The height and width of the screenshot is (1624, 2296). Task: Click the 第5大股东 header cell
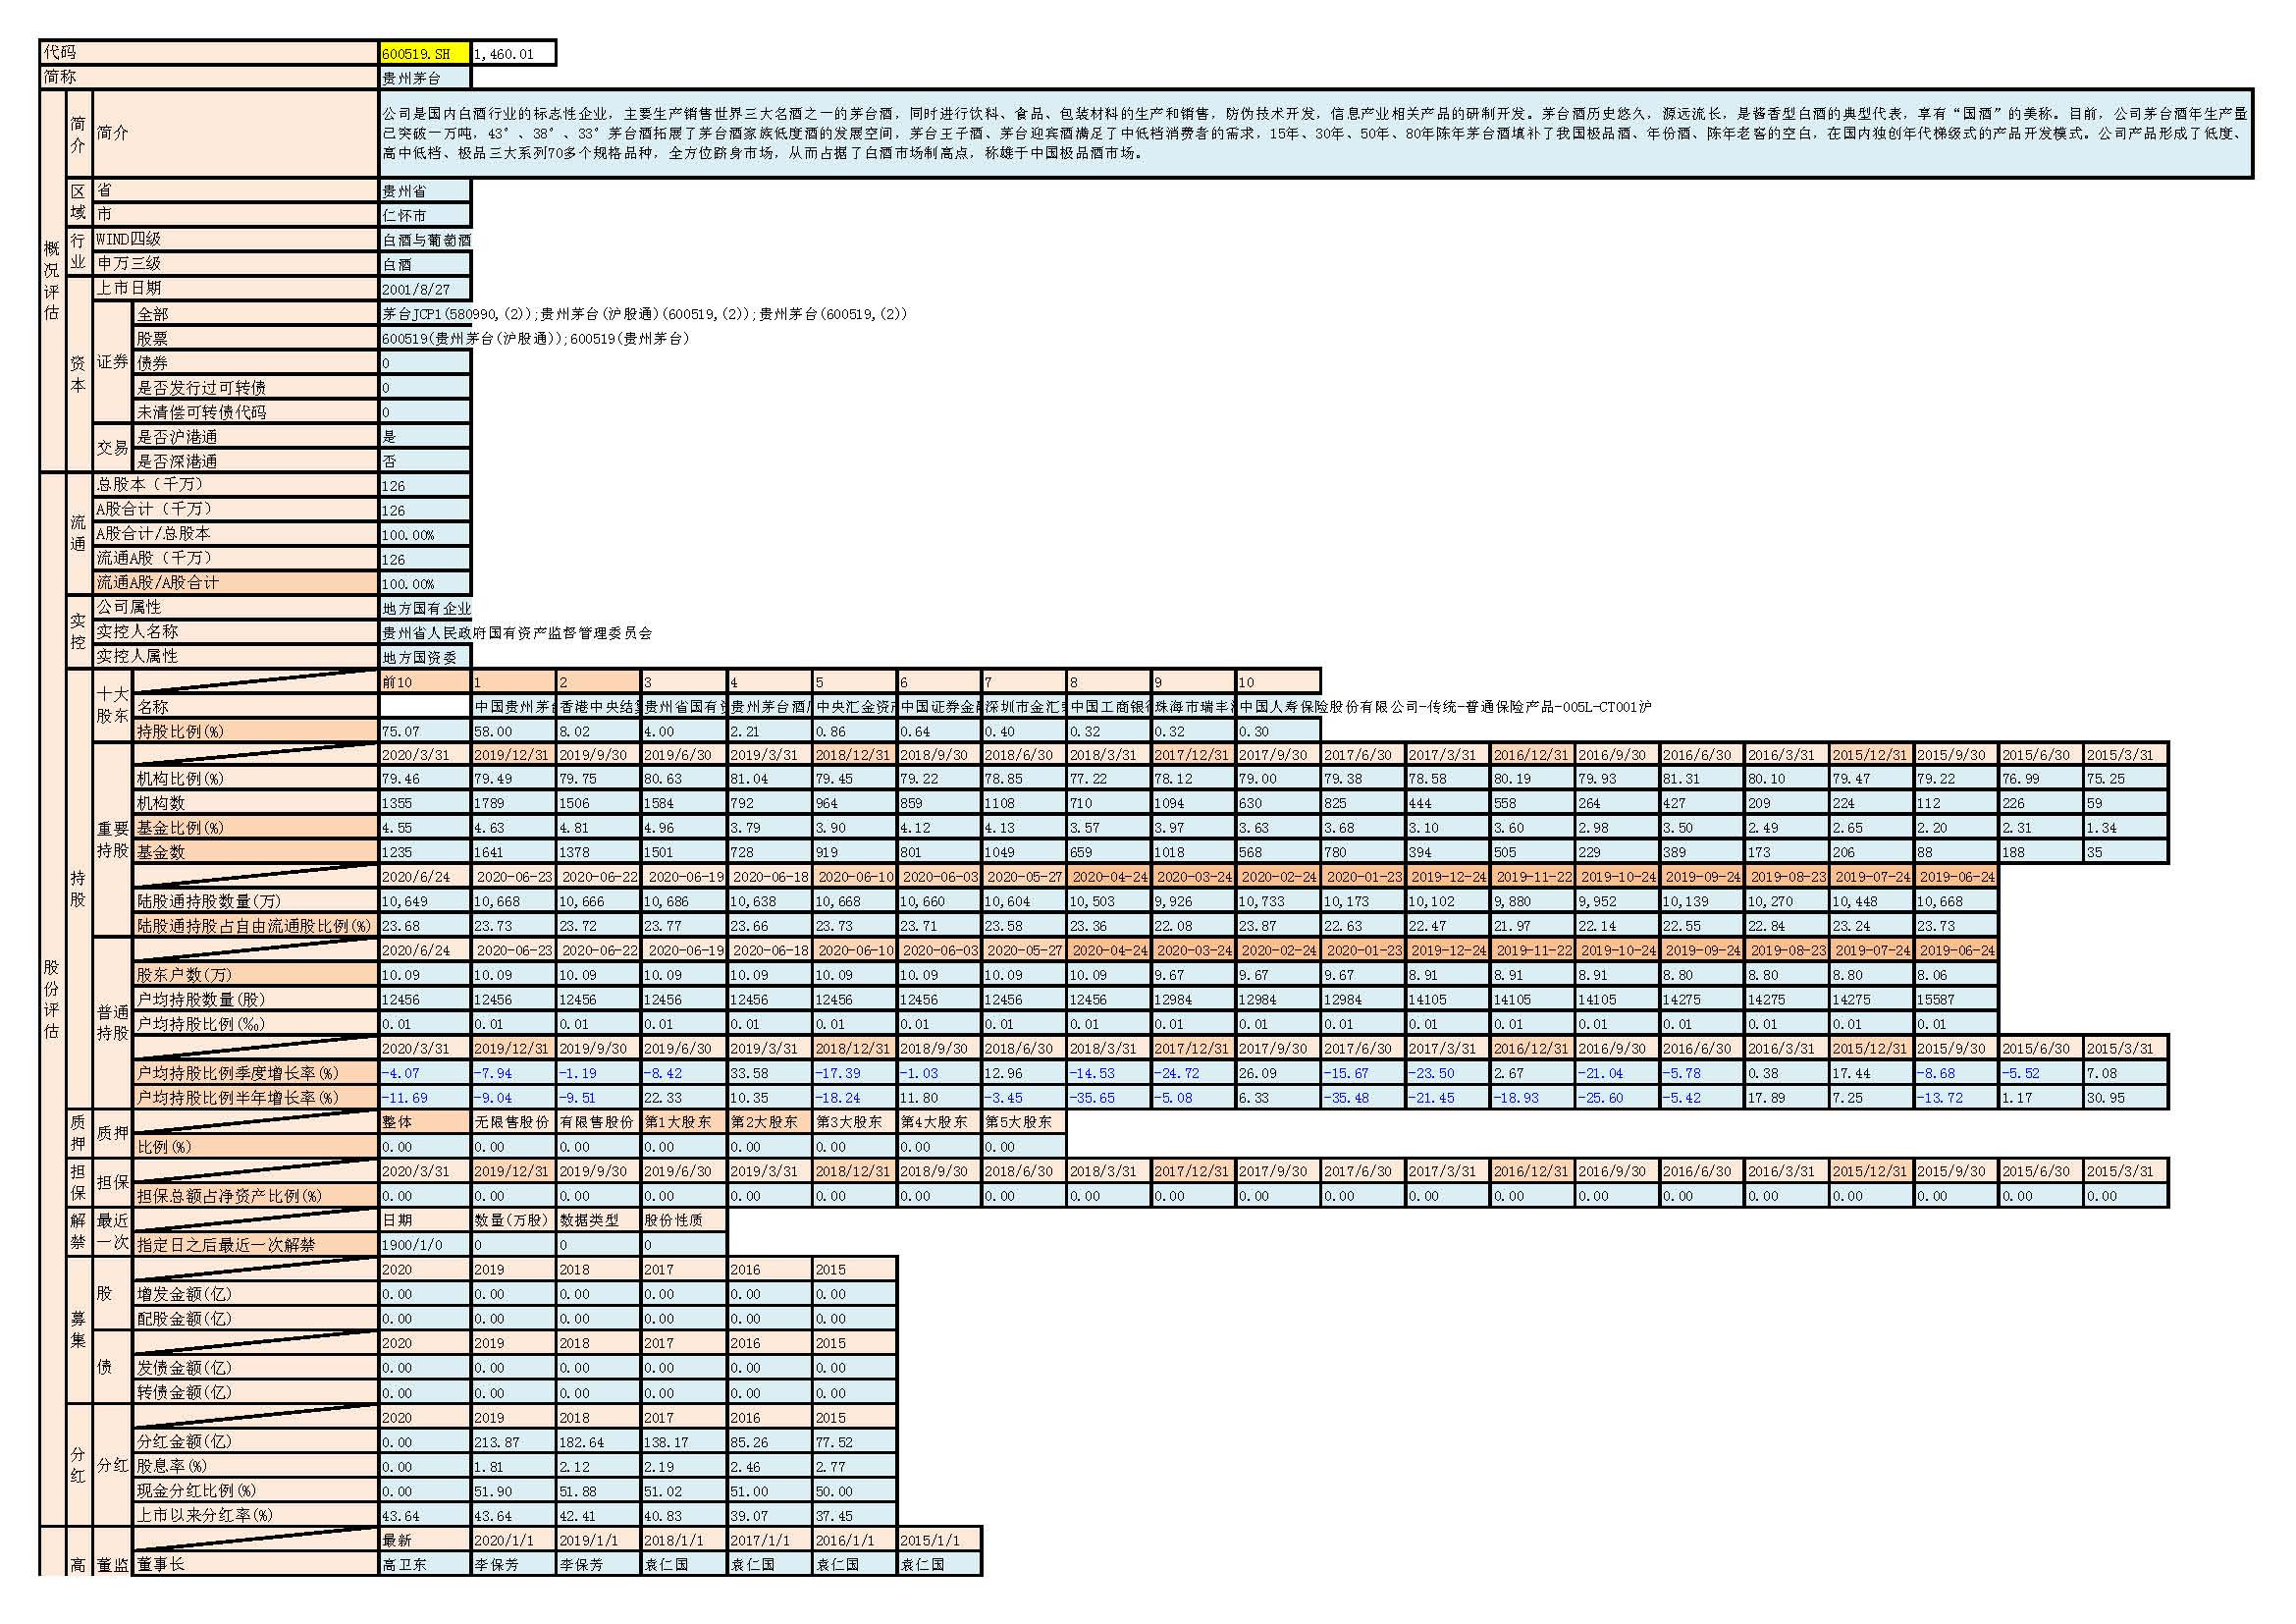pyautogui.click(x=1024, y=1122)
